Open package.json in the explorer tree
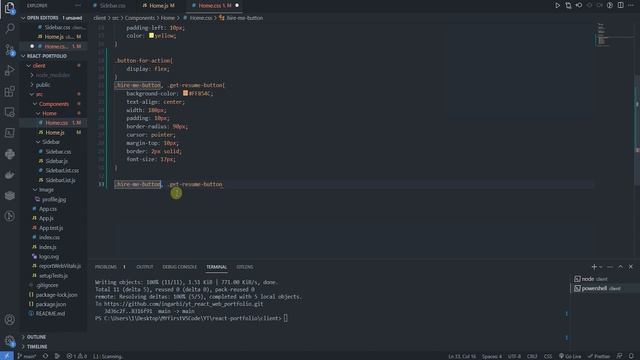The width and height of the screenshot is (640, 360). tap(51, 304)
